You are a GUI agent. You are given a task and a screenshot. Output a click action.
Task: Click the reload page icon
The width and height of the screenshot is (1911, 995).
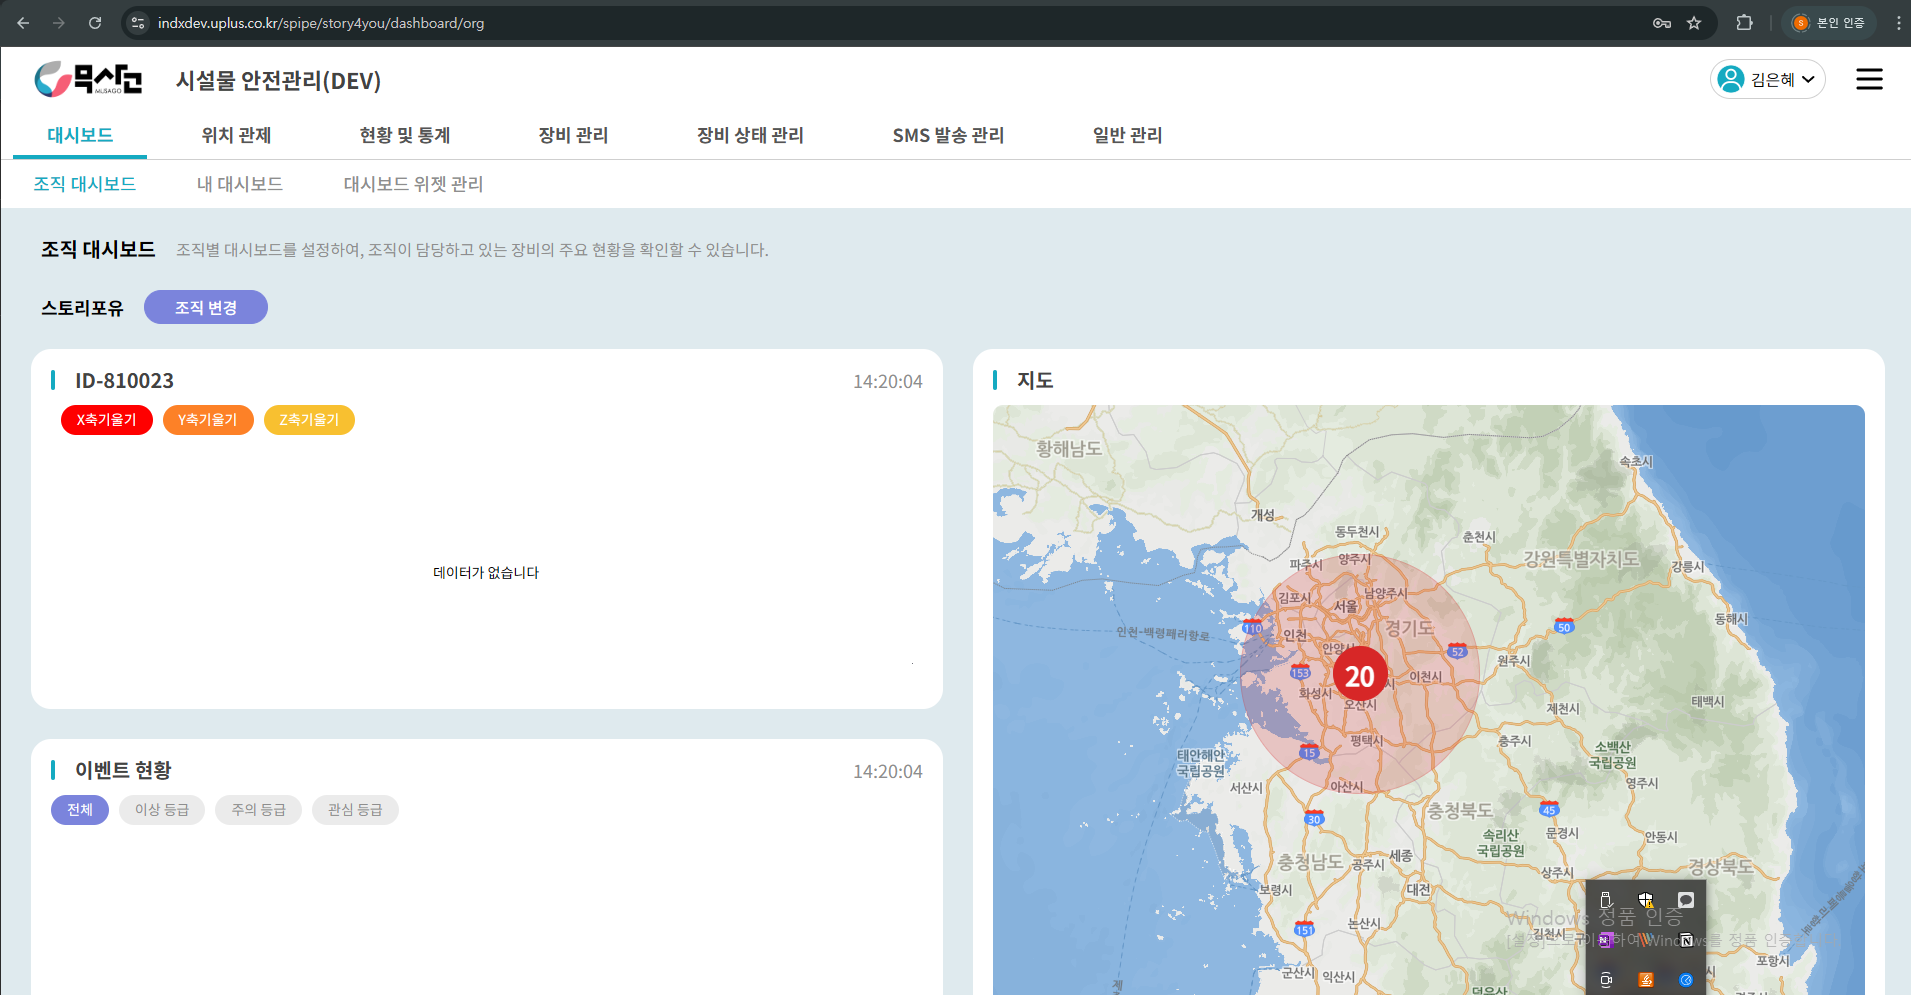pos(95,23)
